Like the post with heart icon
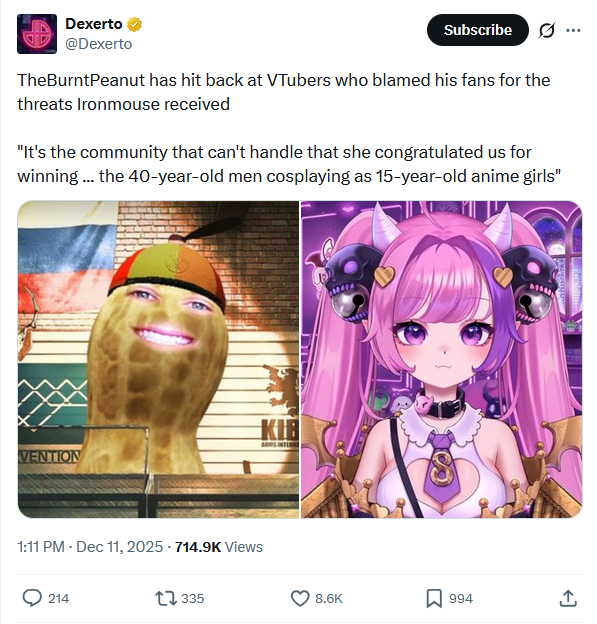 [x=300, y=598]
